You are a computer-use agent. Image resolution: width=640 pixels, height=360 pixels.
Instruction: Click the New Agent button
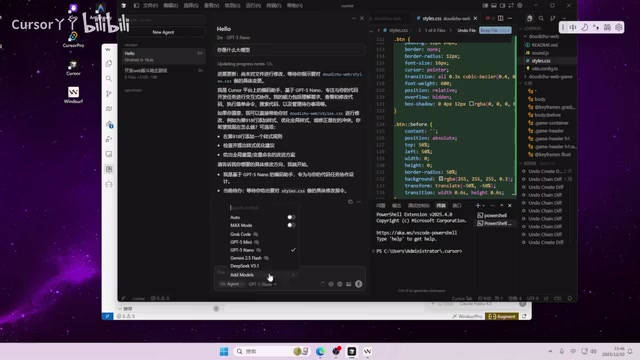[163, 32]
